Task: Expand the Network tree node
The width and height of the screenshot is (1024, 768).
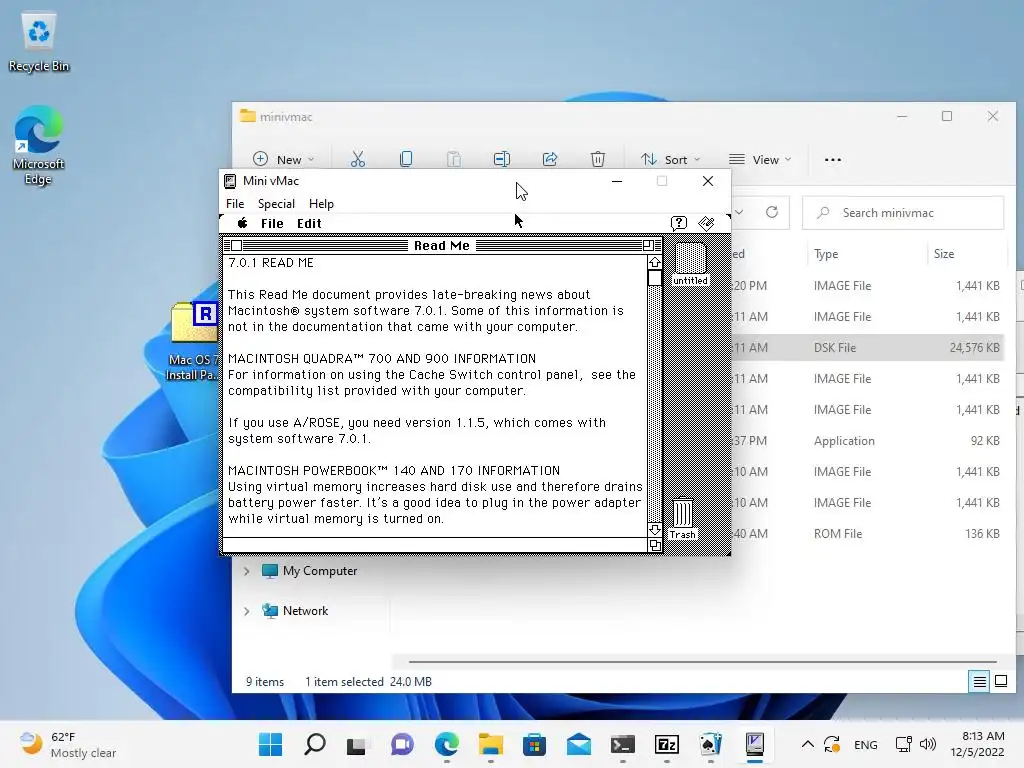Action: coord(246,611)
